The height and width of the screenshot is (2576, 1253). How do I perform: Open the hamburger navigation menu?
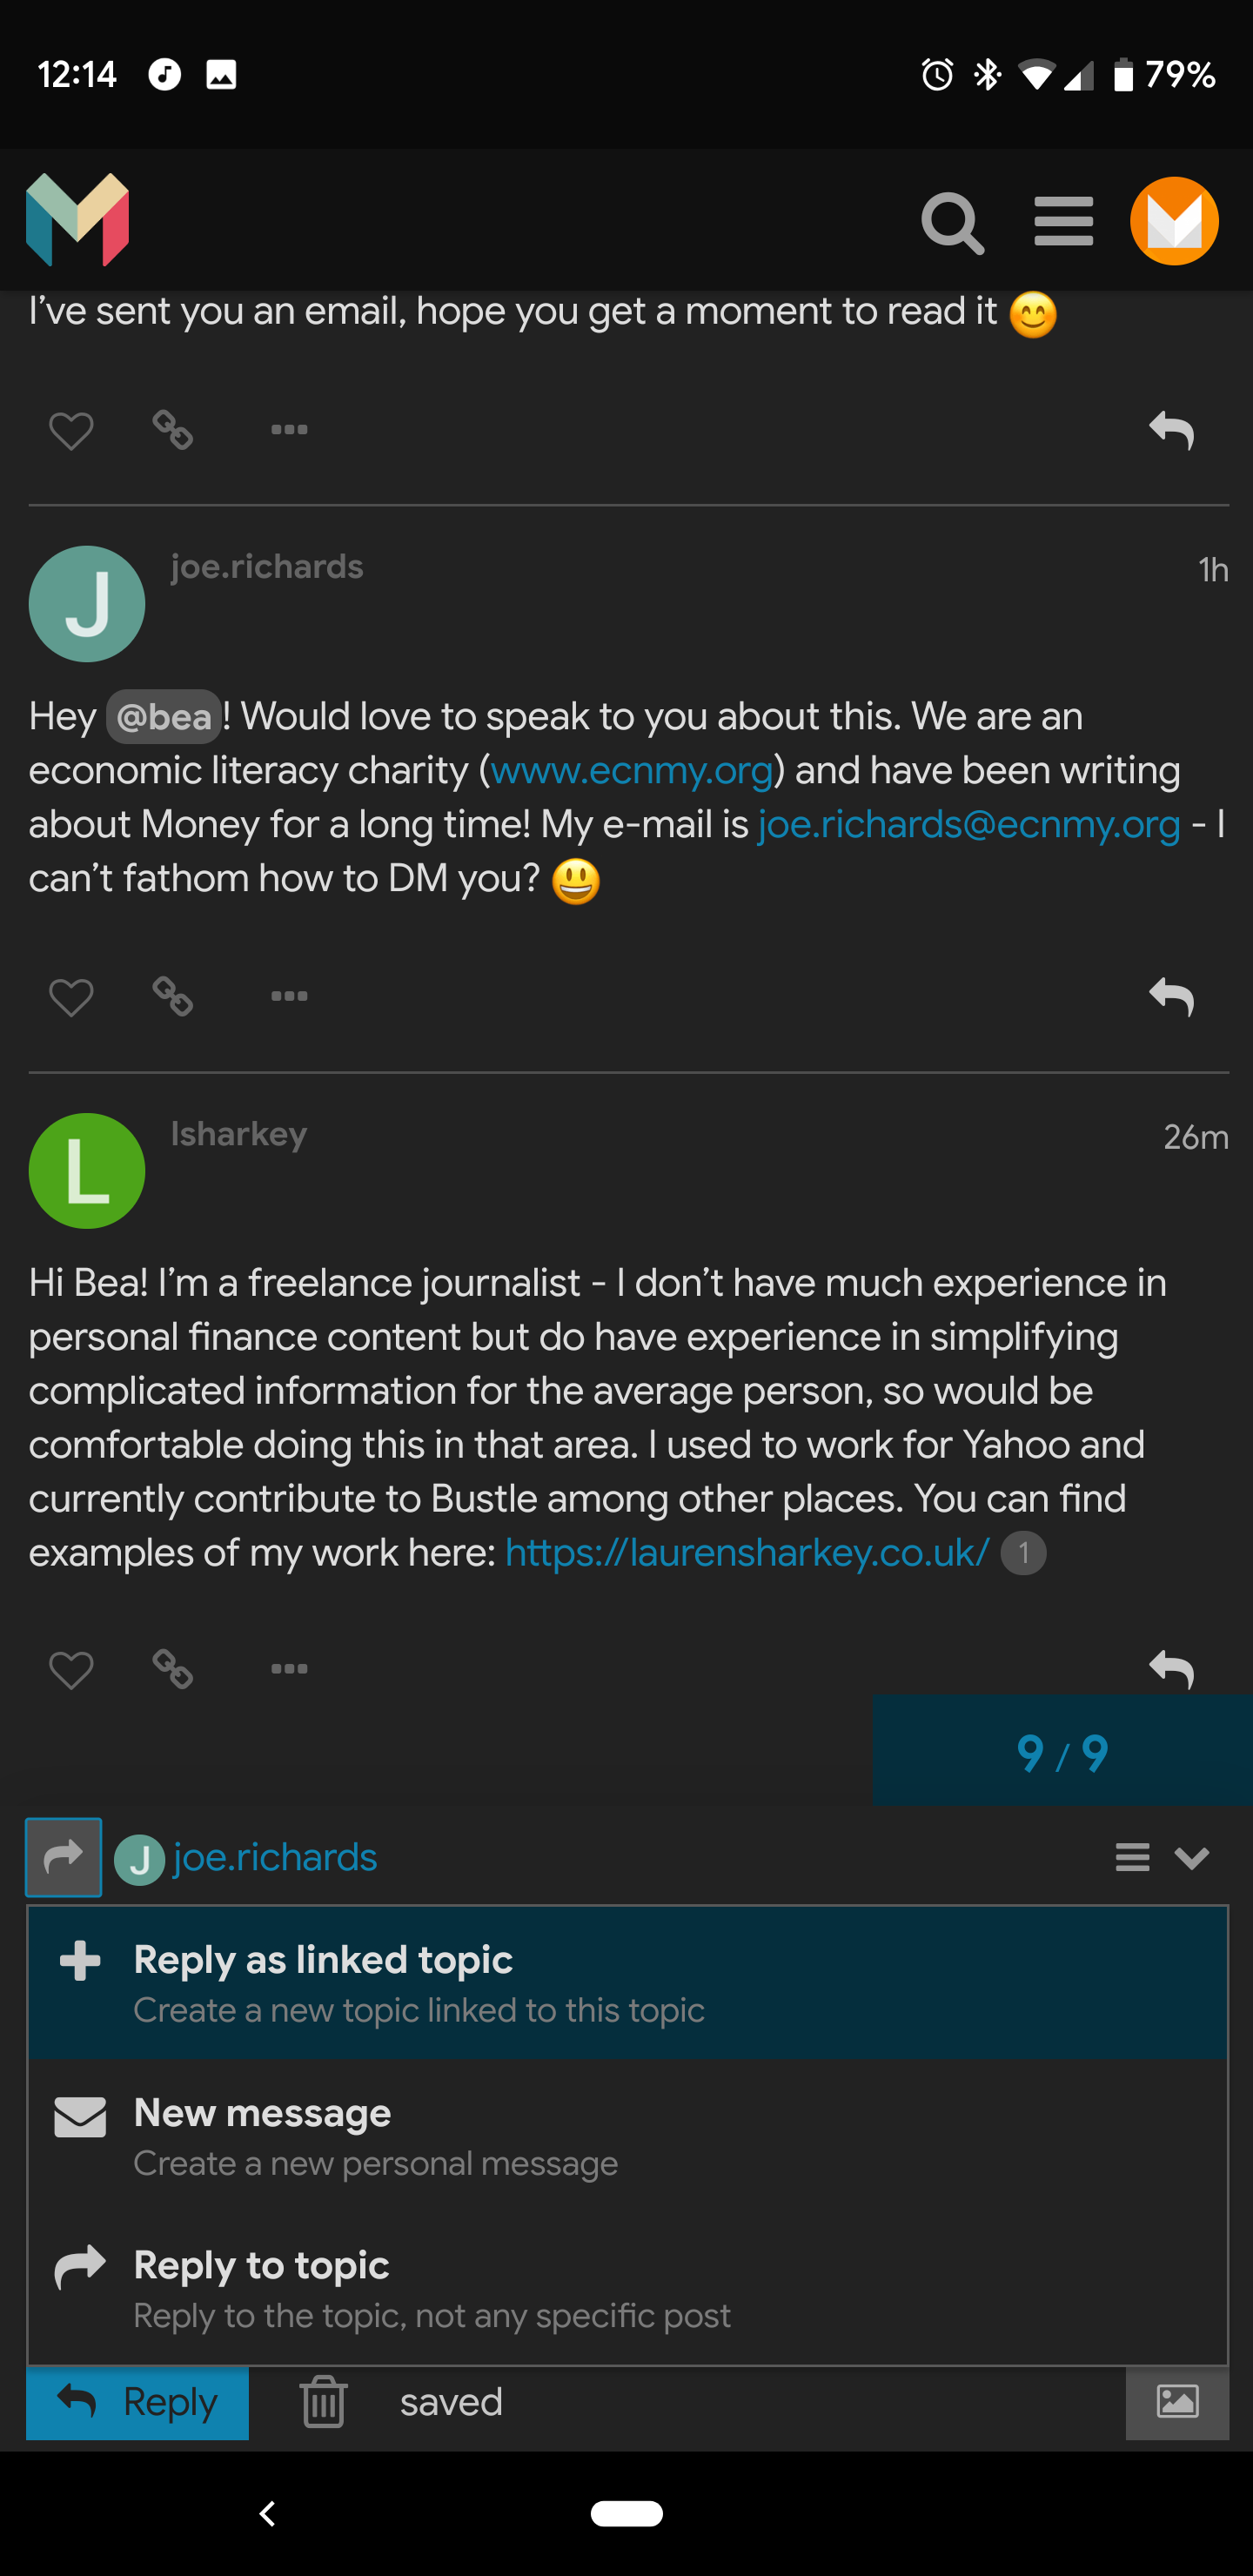pyautogui.click(x=1063, y=221)
